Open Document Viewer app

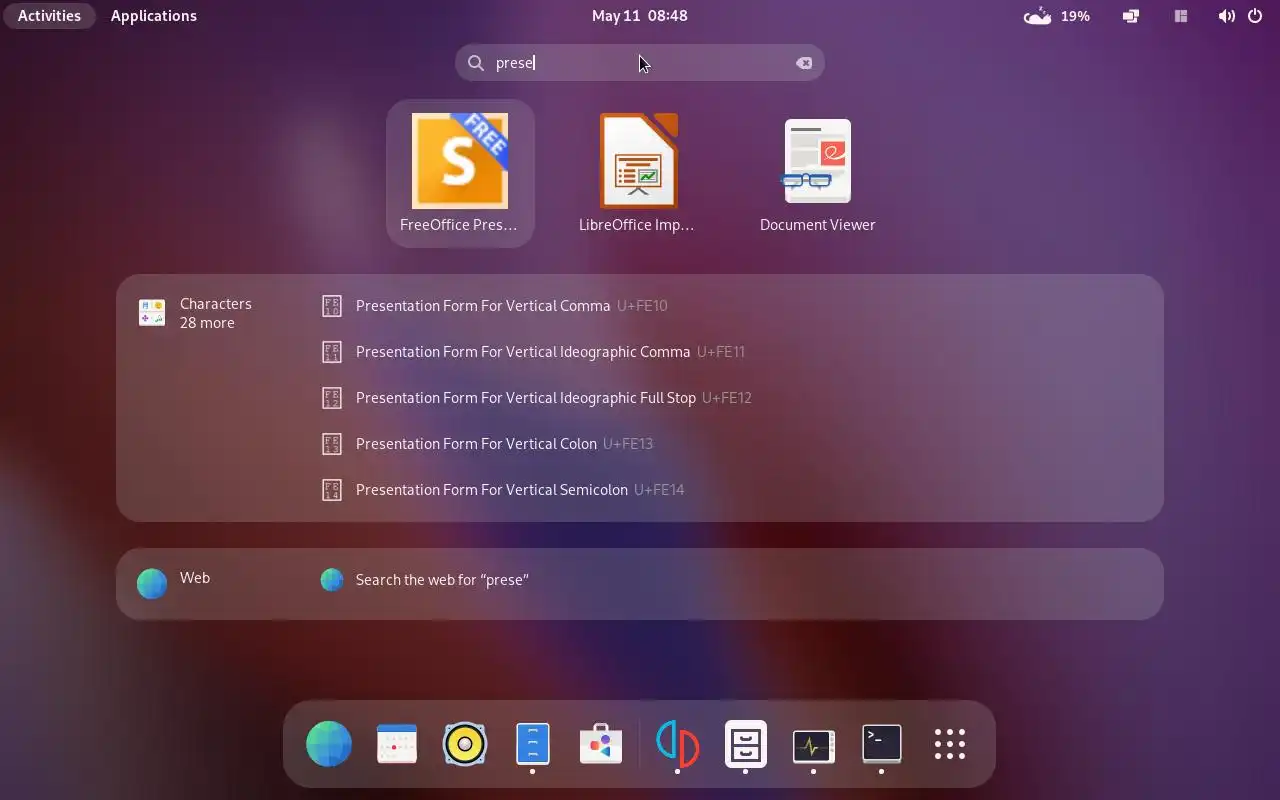point(817,173)
